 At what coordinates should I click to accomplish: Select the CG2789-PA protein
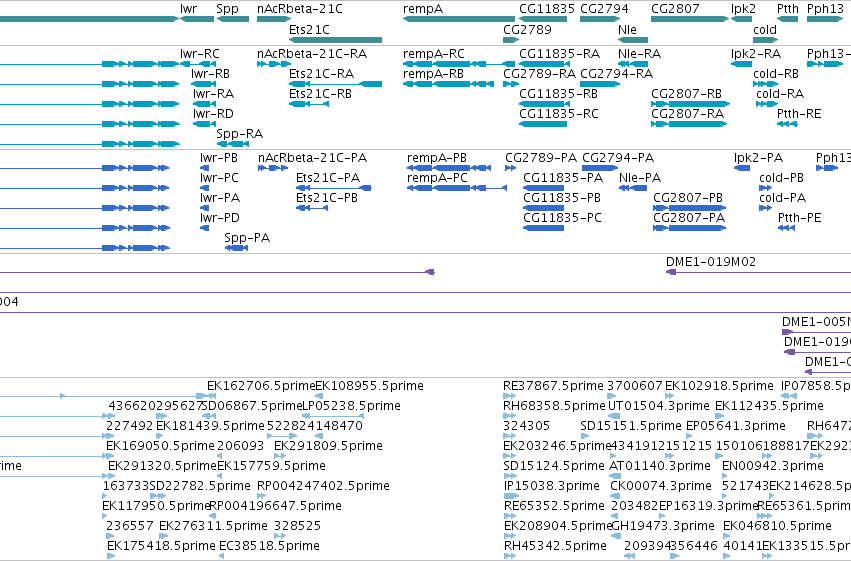point(510,168)
